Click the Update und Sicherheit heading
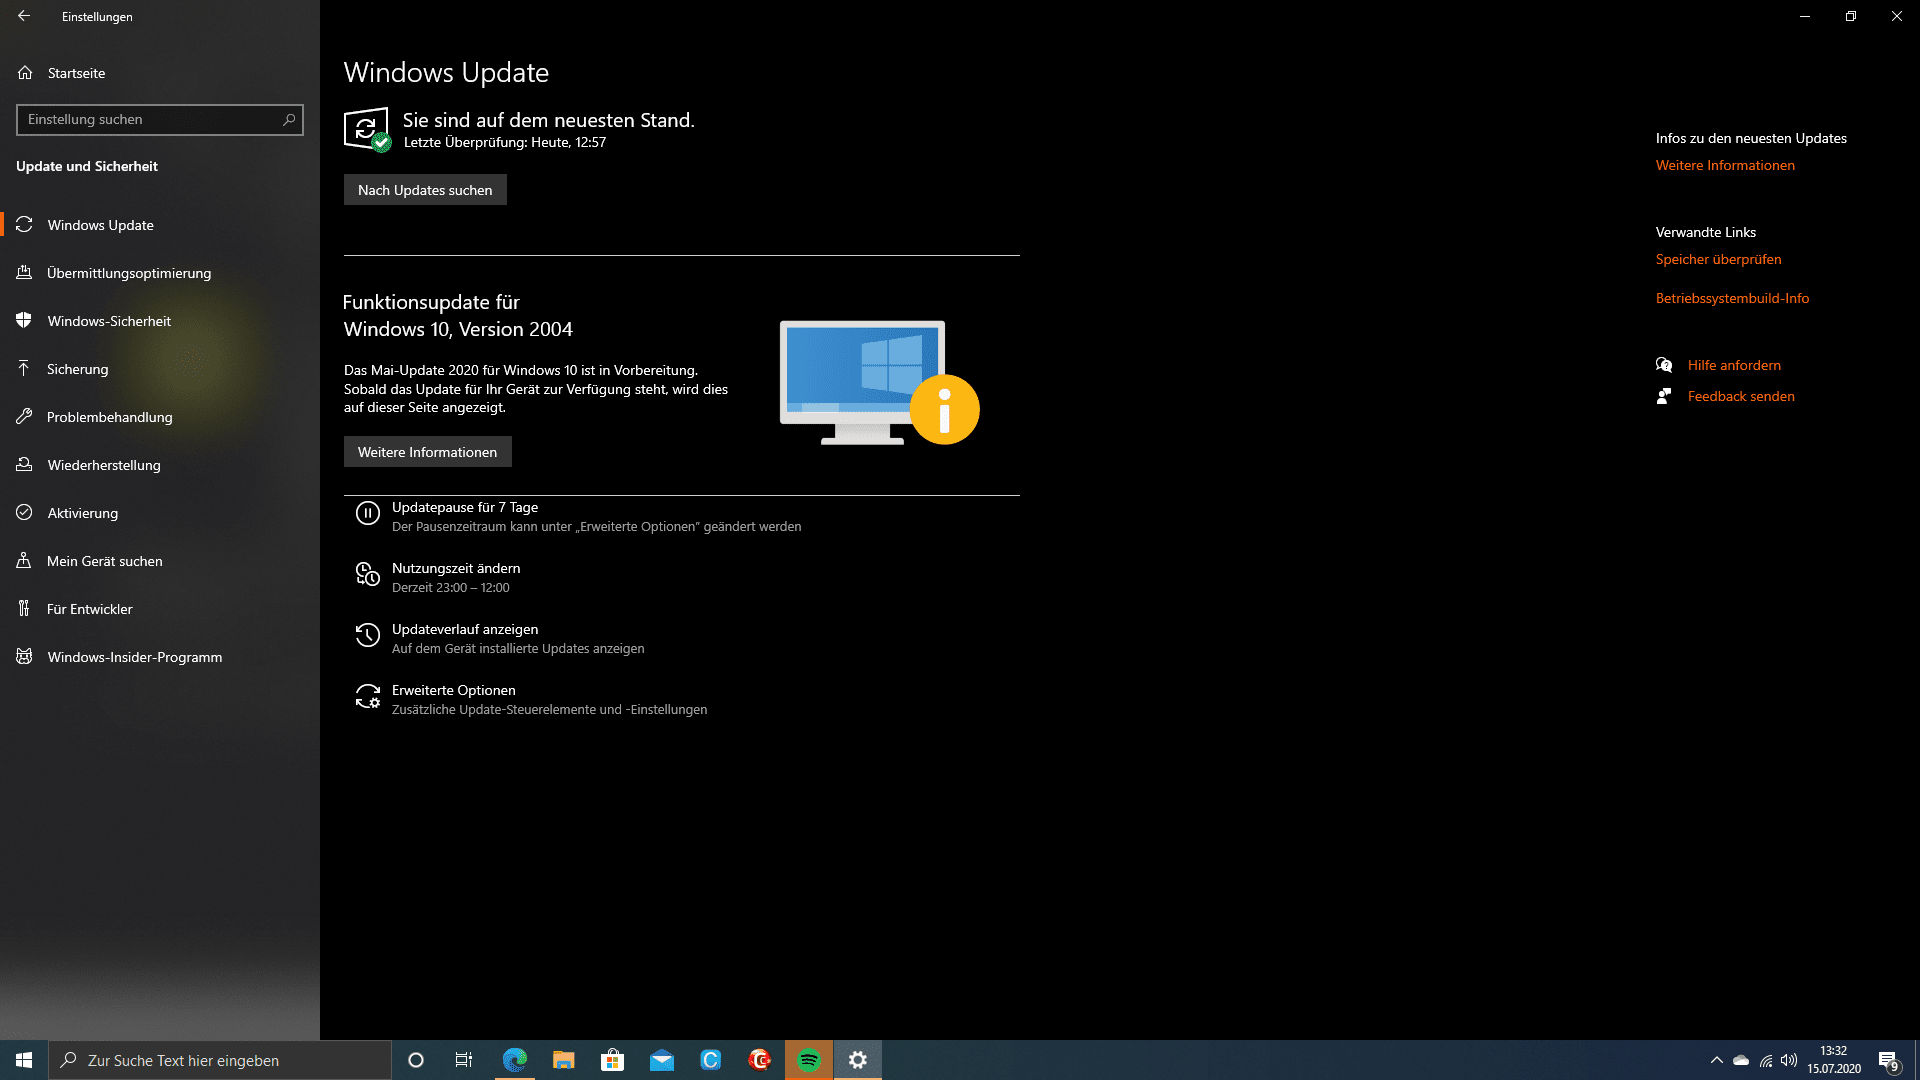Screen dimensions: 1920x1080 (x=87, y=166)
